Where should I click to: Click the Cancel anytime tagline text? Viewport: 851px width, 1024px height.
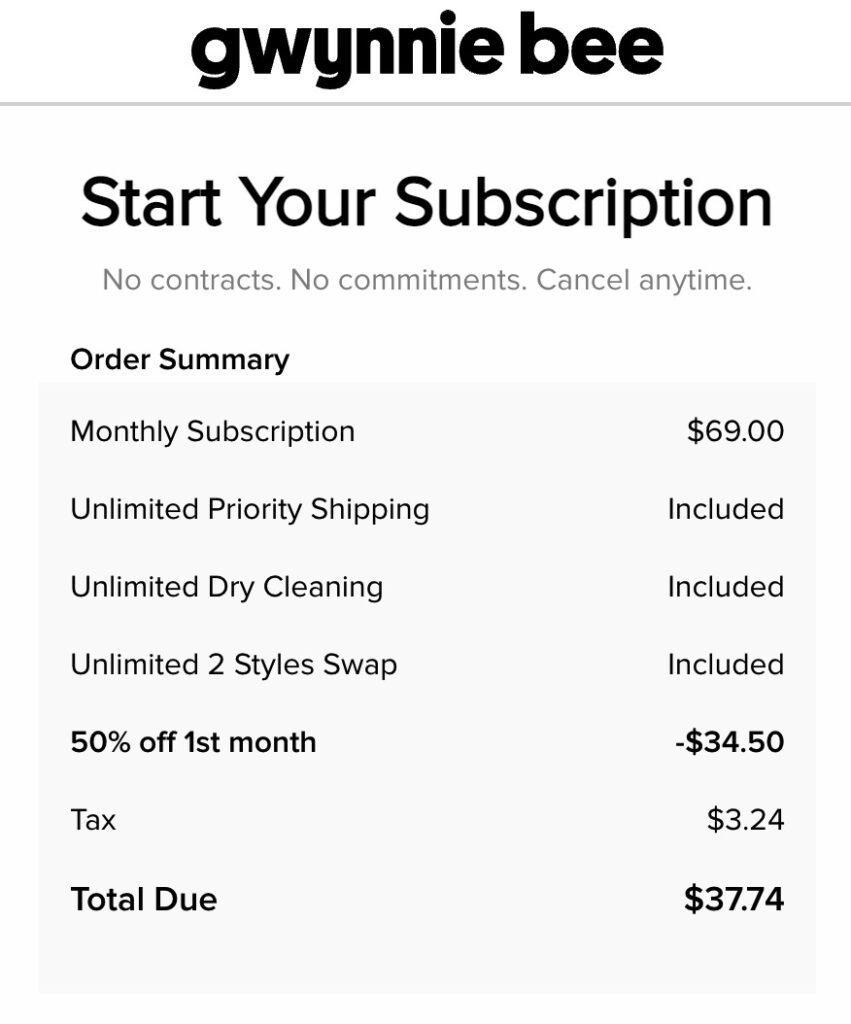(644, 279)
